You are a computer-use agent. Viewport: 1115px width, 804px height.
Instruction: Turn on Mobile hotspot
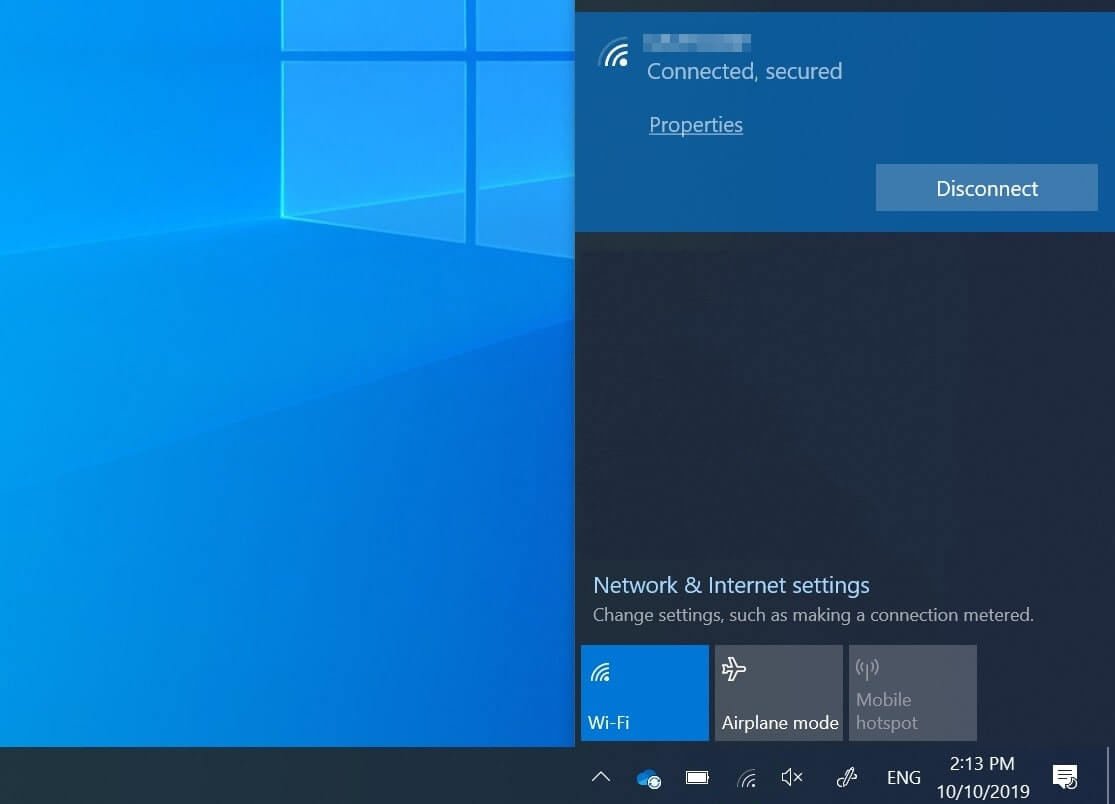[x=912, y=692]
